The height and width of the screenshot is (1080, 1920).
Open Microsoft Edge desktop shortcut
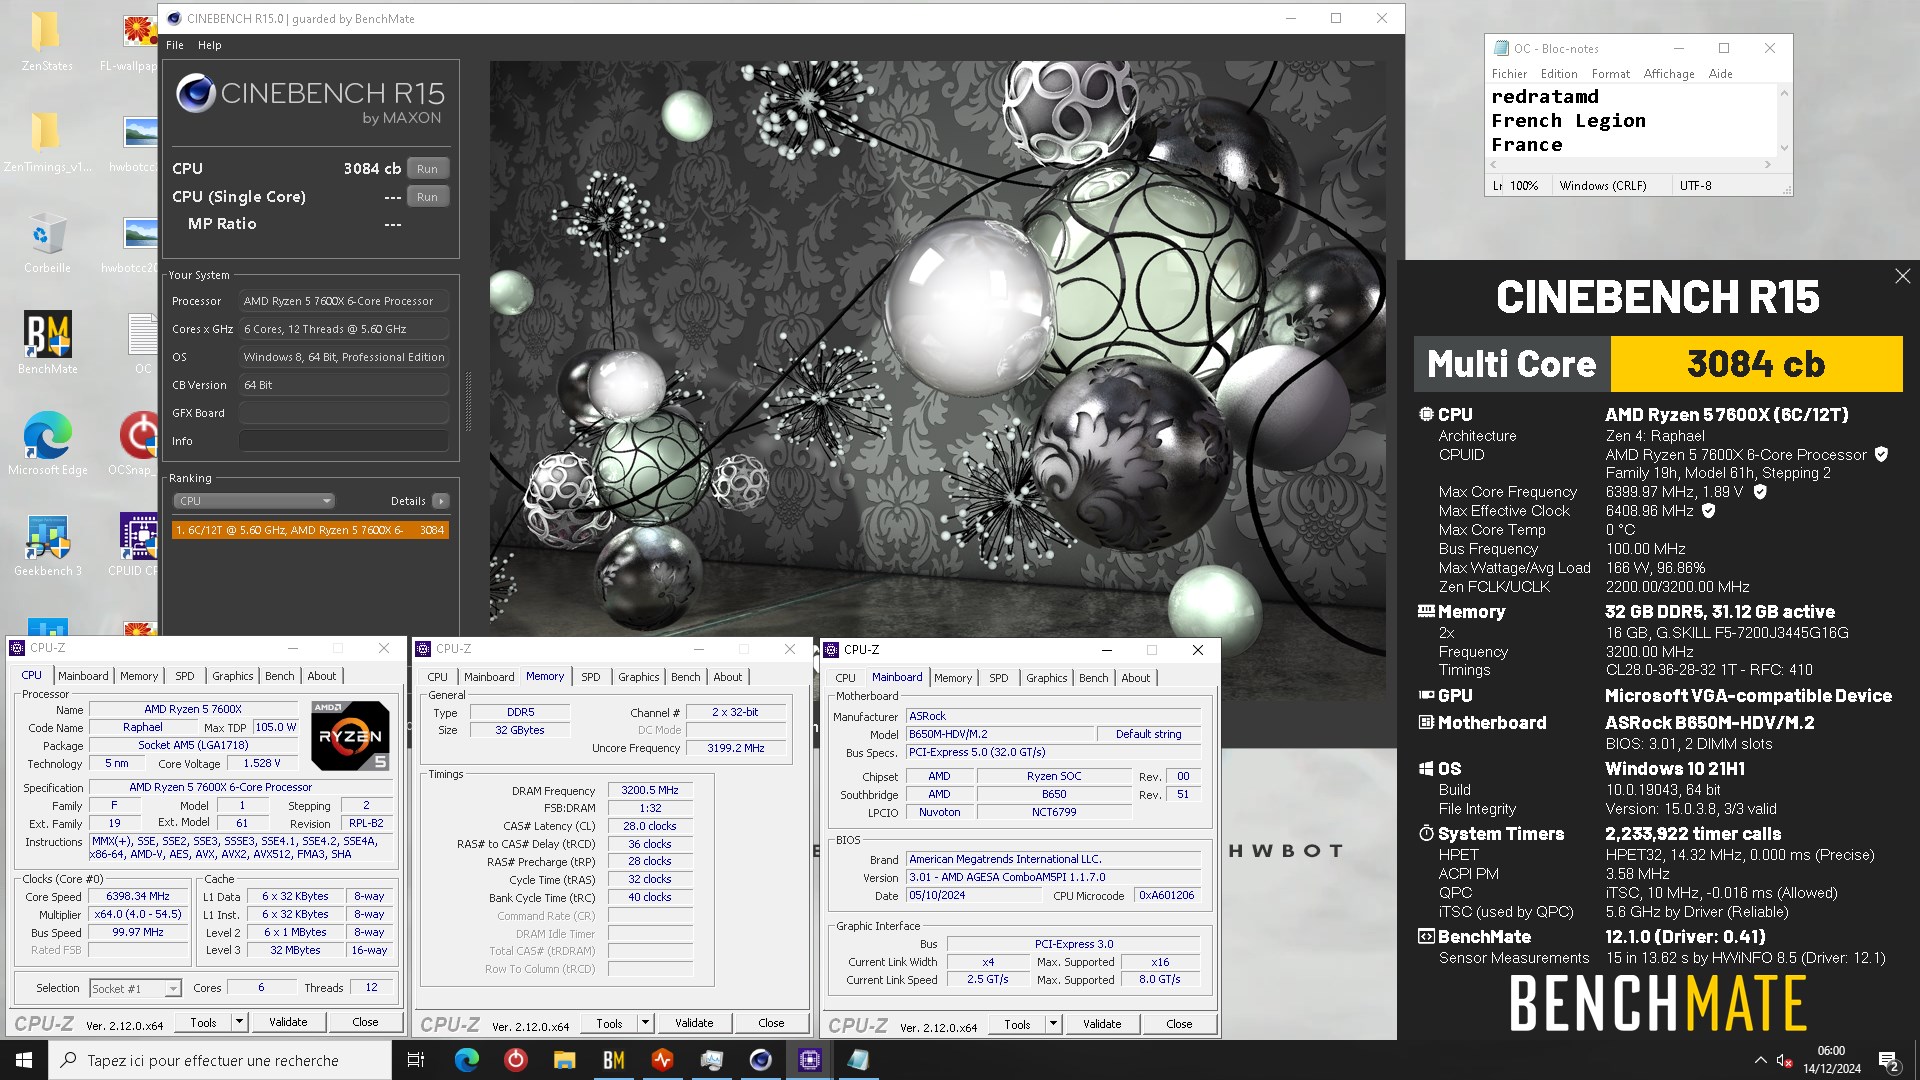[47, 444]
